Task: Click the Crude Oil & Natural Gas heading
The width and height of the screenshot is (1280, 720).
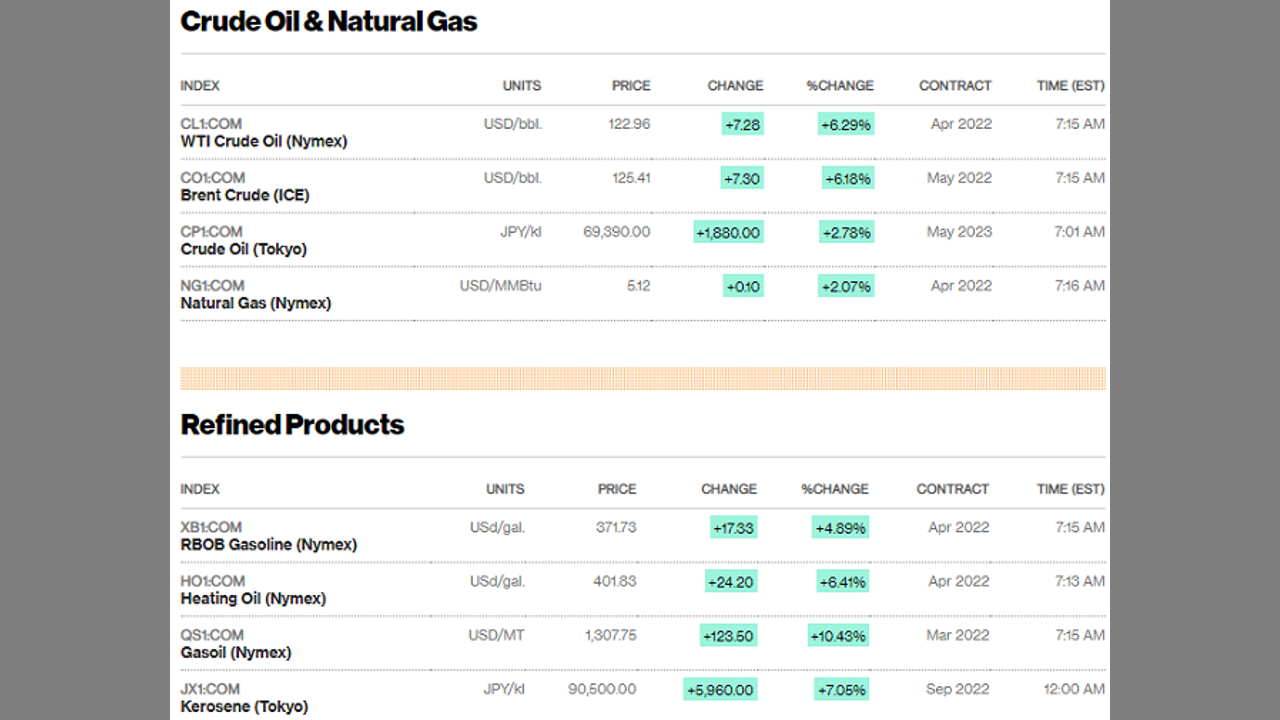Action: (329, 21)
